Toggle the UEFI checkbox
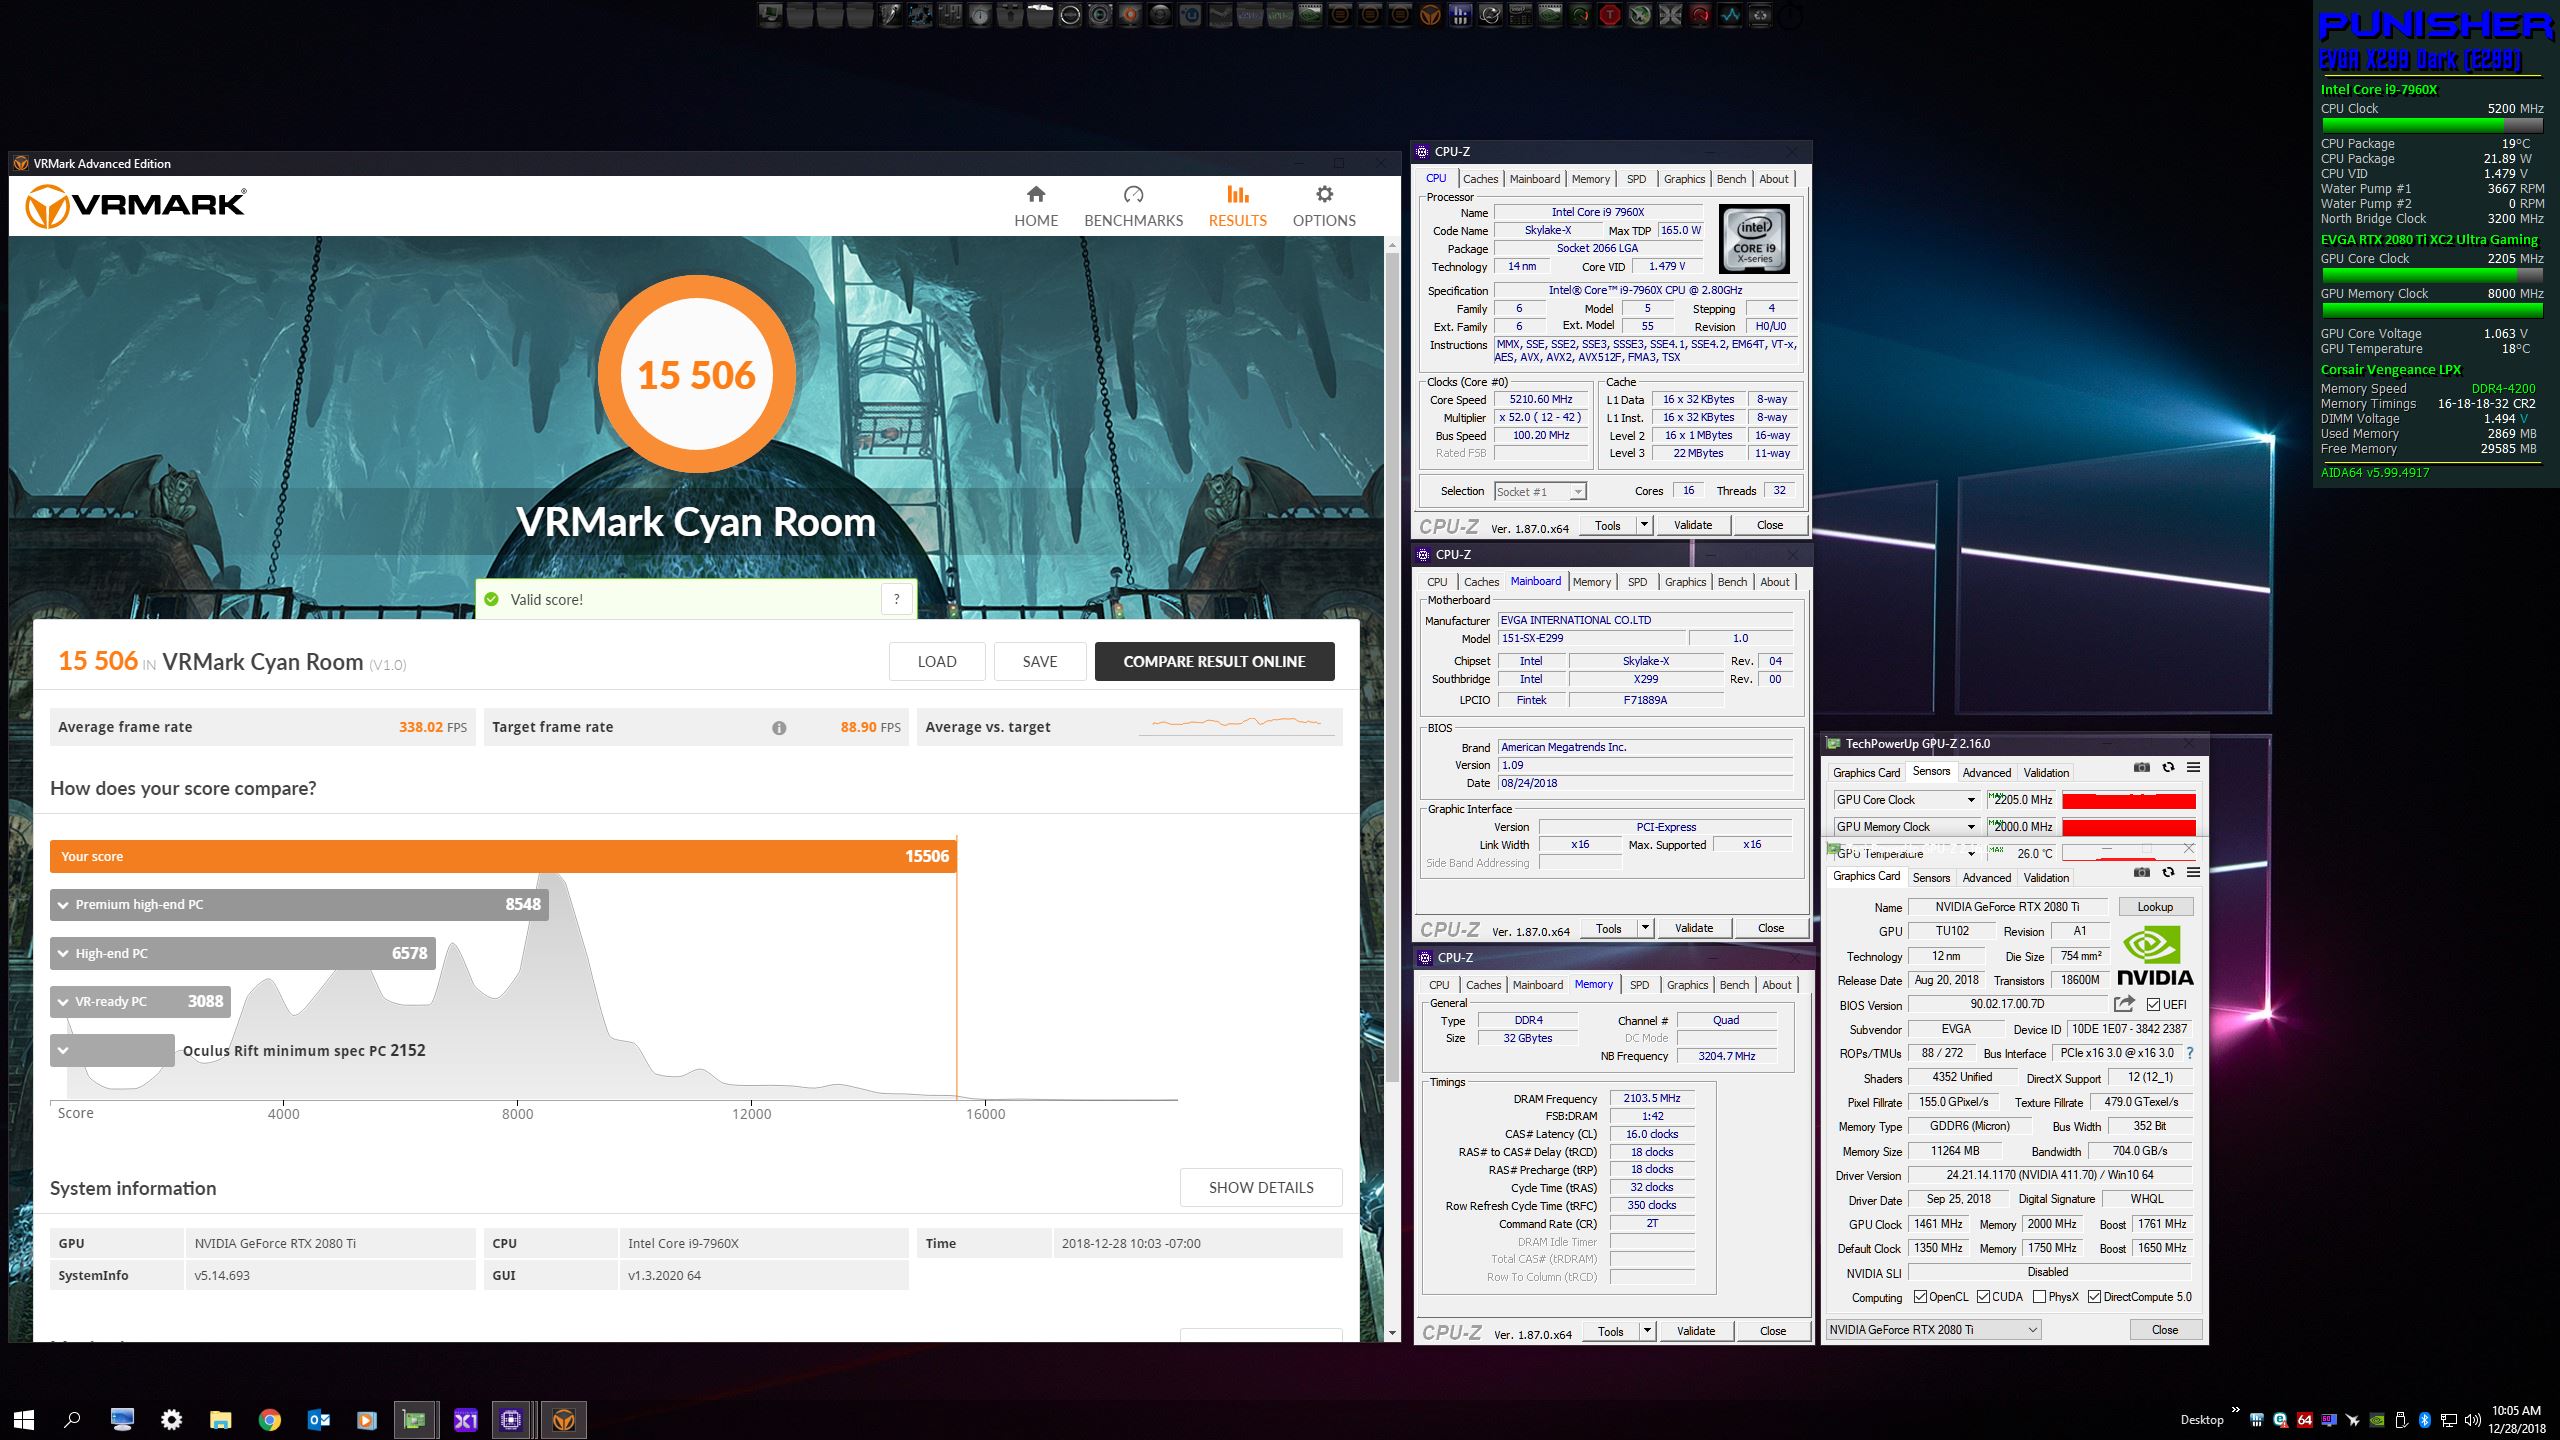Viewport: 2560px width, 1440px height. tap(2153, 1005)
